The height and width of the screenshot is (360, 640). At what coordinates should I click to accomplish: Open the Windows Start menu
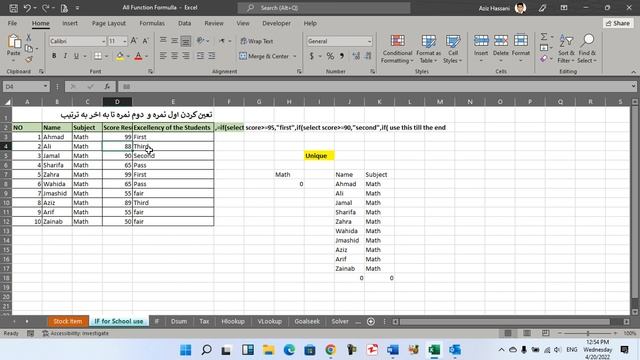point(185,350)
